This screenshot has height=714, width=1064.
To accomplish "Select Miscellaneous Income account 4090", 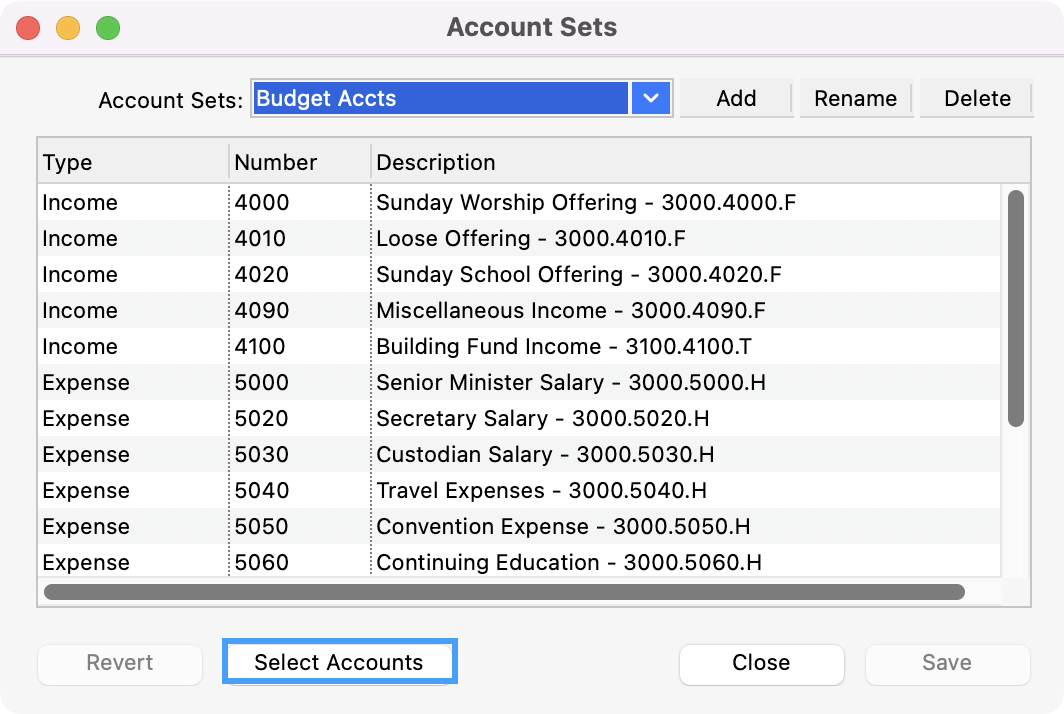I will coord(570,311).
